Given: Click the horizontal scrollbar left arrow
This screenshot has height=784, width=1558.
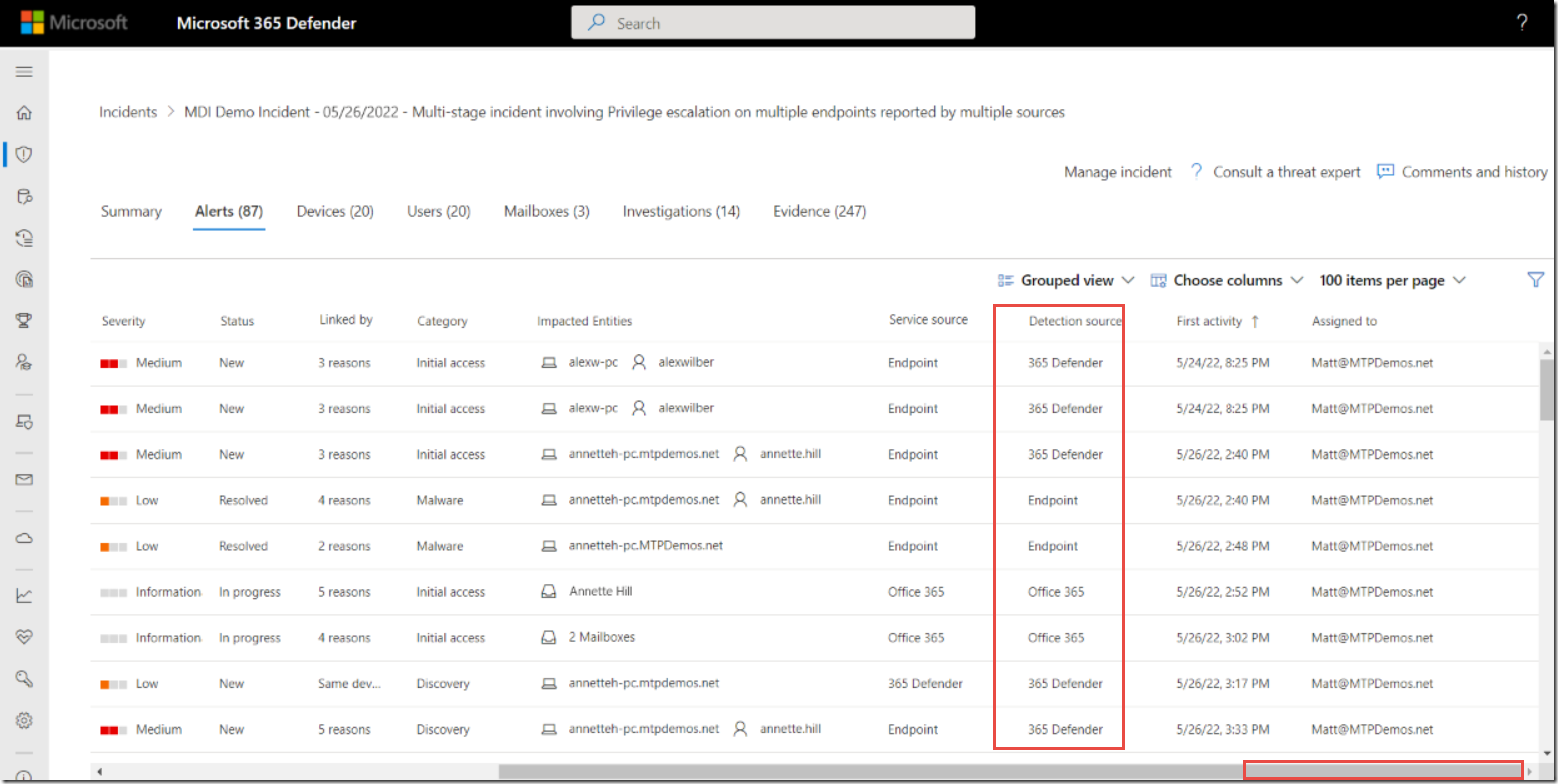Looking at the screenshot, I should coord(97,771).
